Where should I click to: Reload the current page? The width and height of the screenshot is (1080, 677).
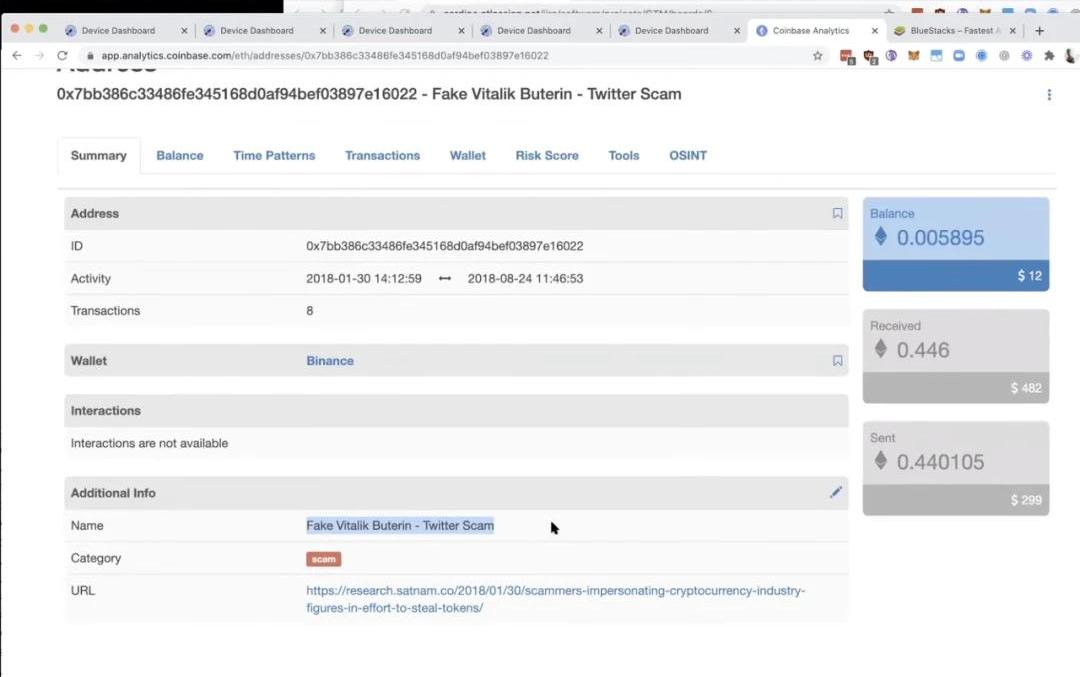pos(62,56)
